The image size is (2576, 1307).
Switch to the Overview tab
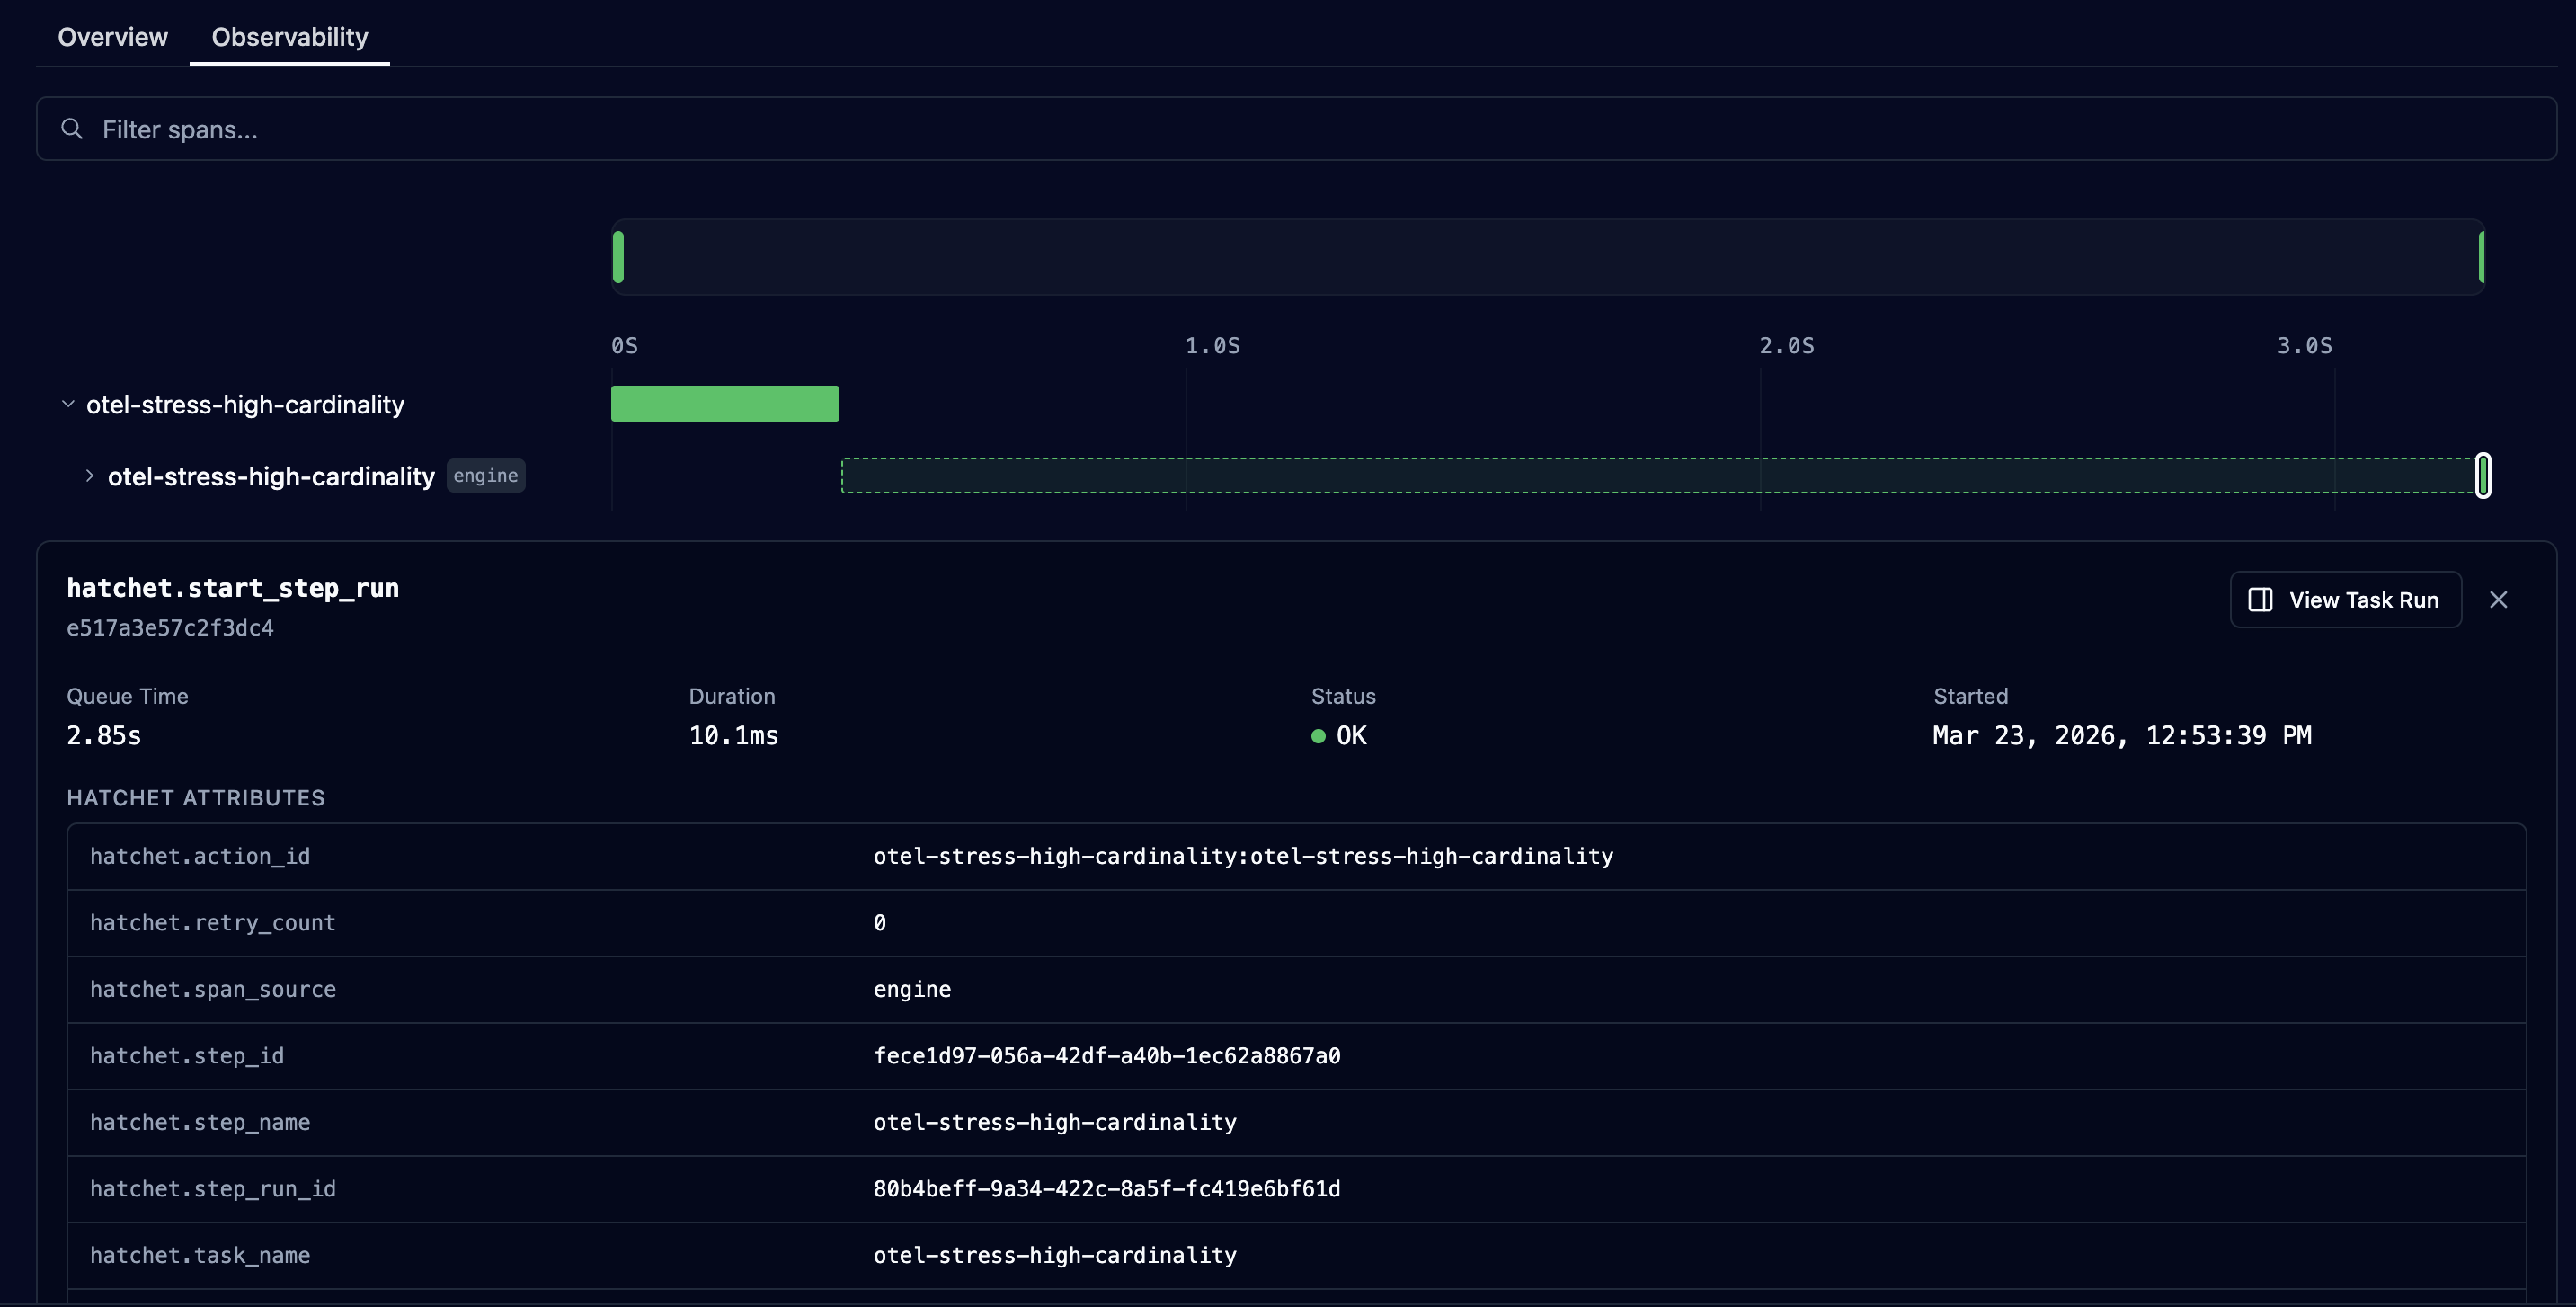tap(112, 37)
